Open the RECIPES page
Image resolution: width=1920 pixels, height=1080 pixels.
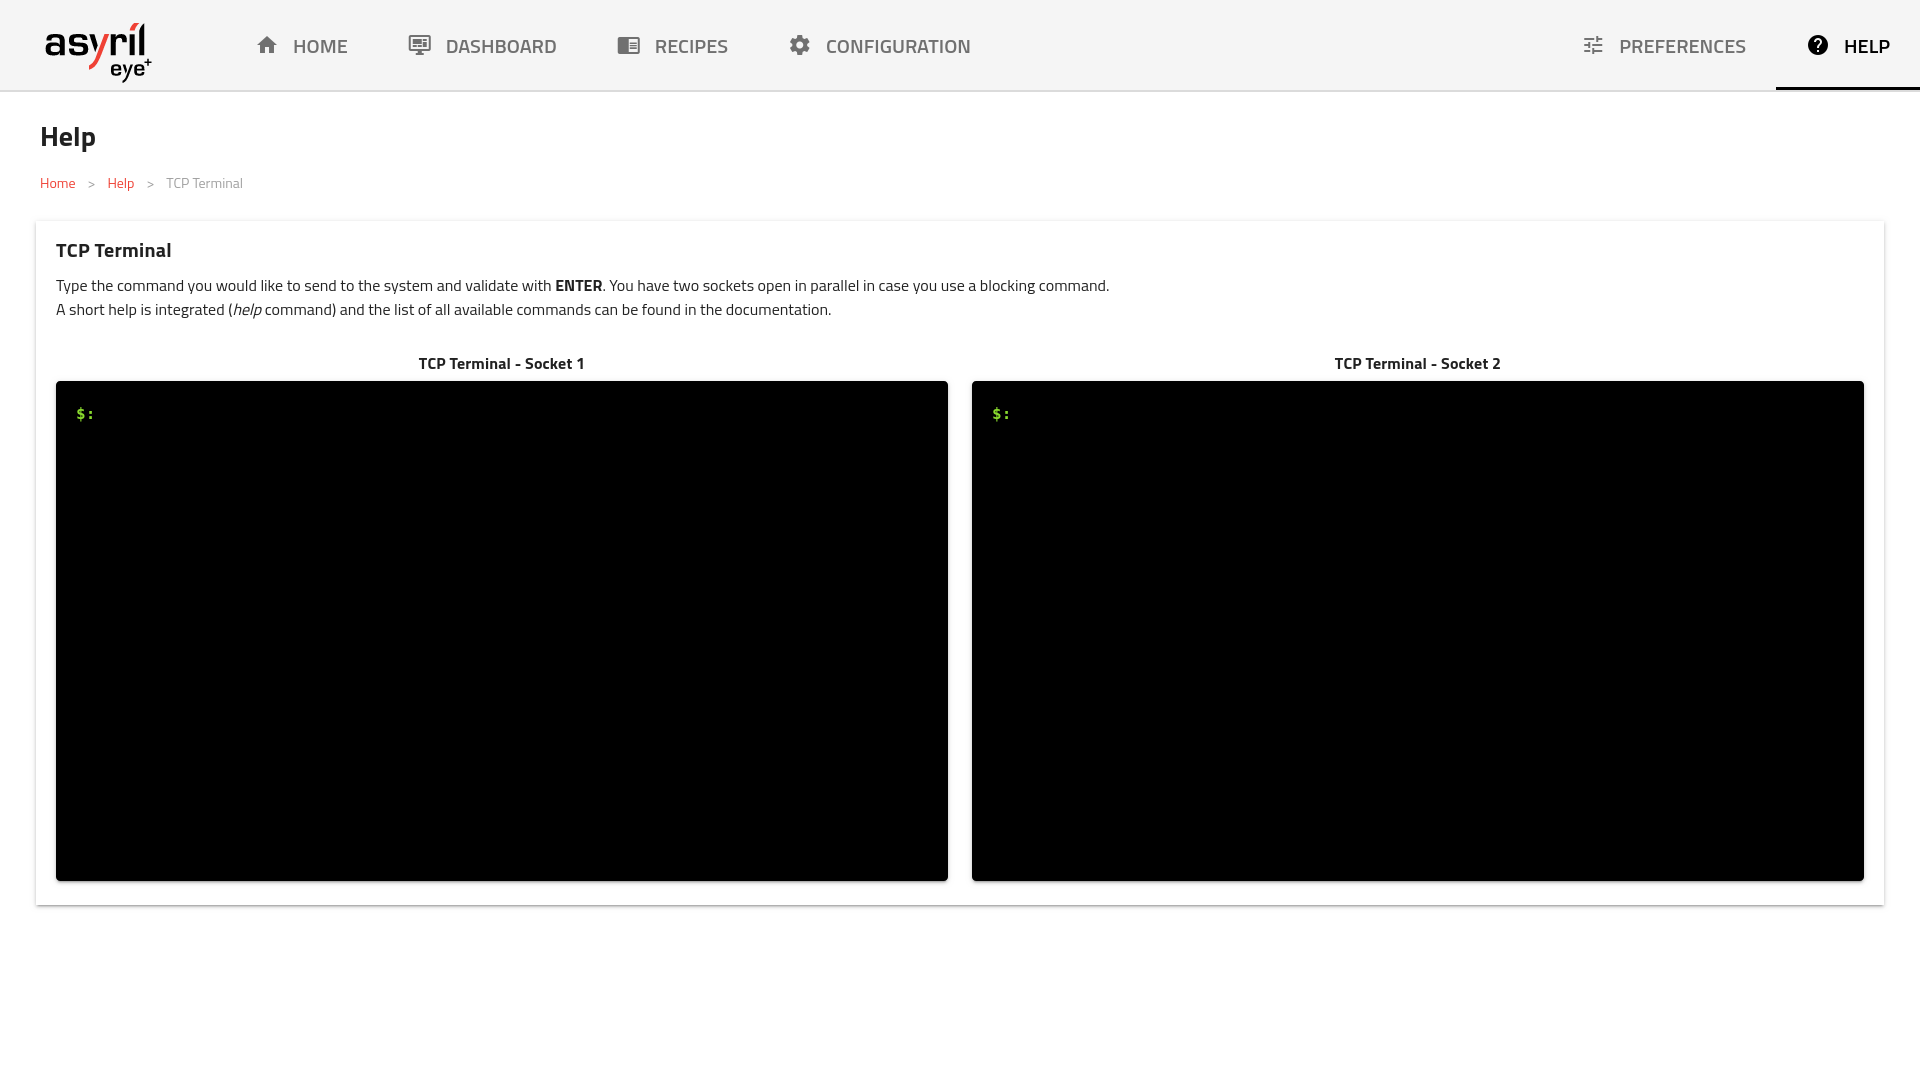691,46
